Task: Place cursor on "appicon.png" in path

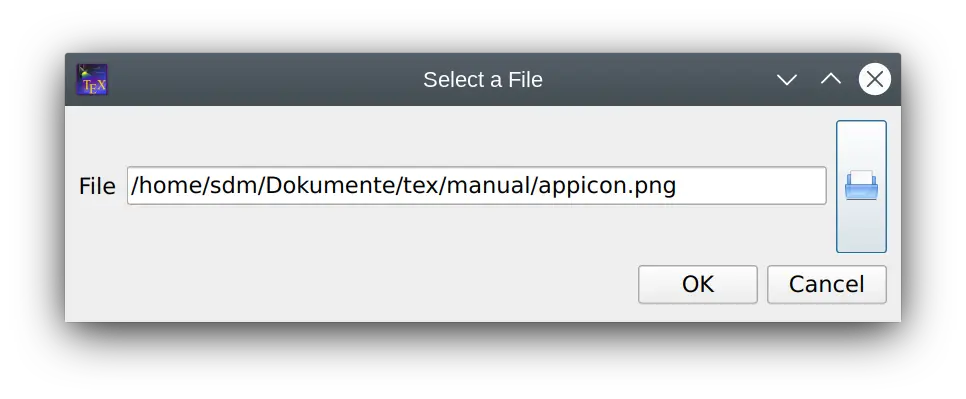Action: (607, 185)
